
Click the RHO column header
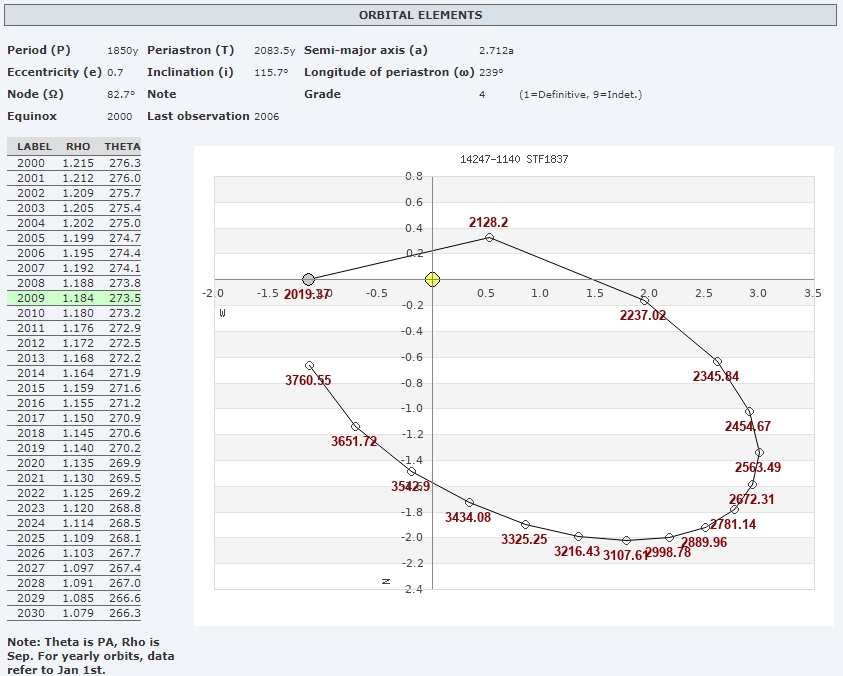(x=78, y=147)
